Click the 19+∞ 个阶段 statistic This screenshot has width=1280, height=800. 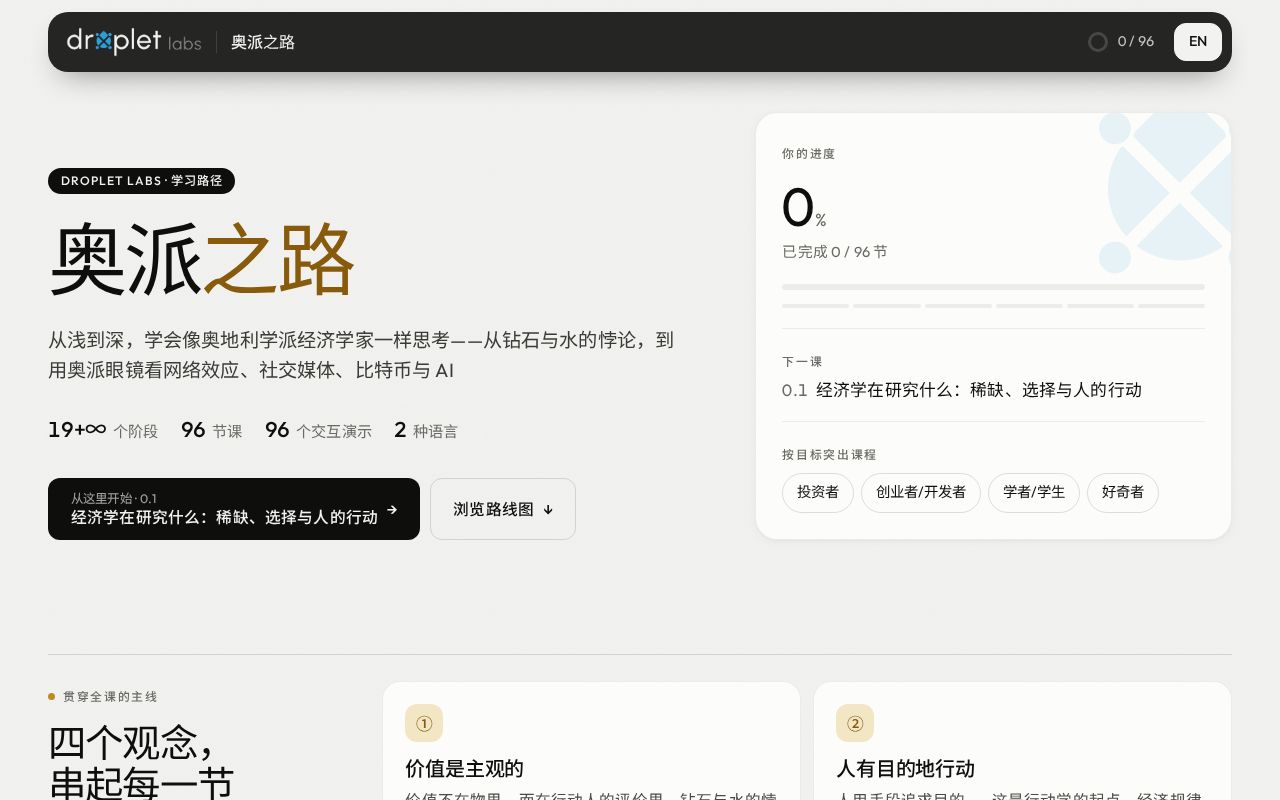103,430
